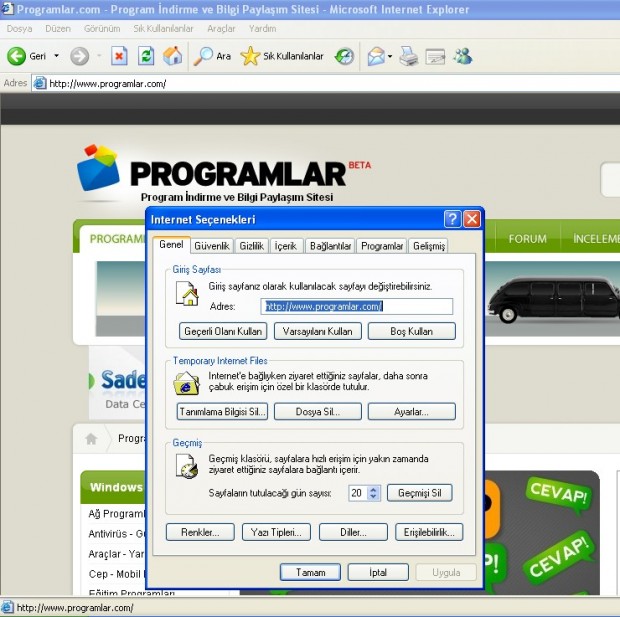Click Renkler button
This screenshot has width=620, height=617.
point(200,532)
